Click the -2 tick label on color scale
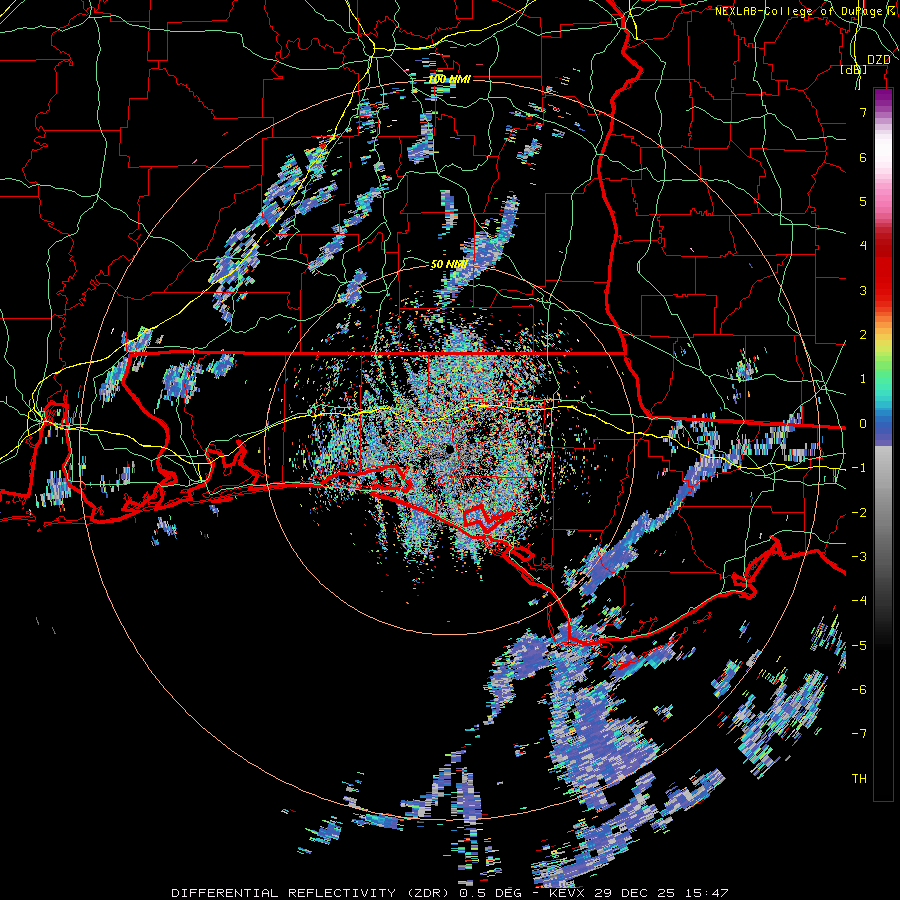Viewport: 900px width, 900px height. point(859,512)
